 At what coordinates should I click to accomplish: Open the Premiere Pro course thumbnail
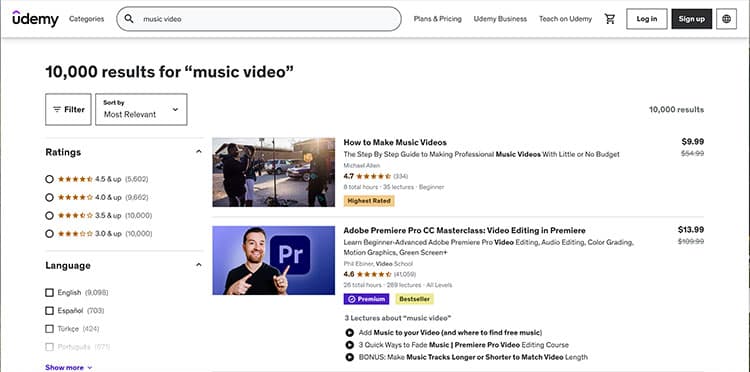point(274,261)
